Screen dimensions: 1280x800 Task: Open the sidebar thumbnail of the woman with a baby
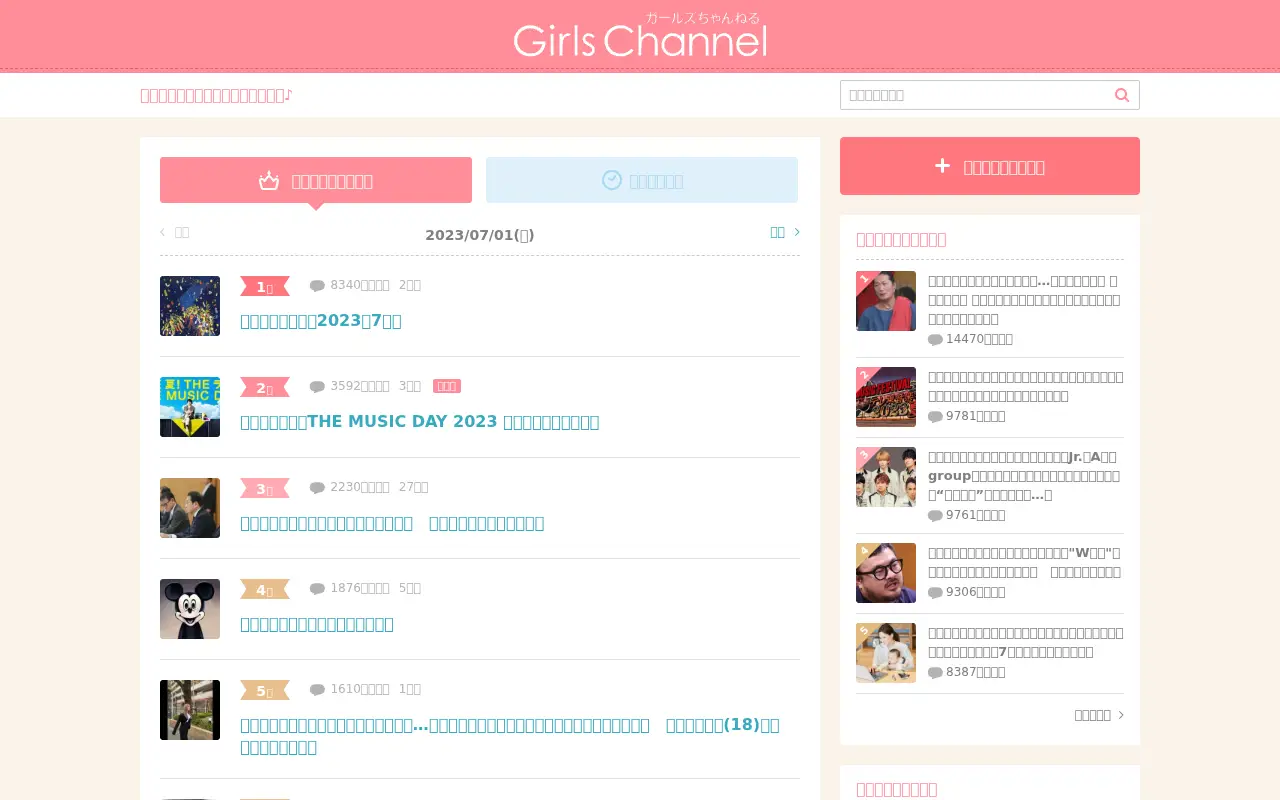coord(886,653)
